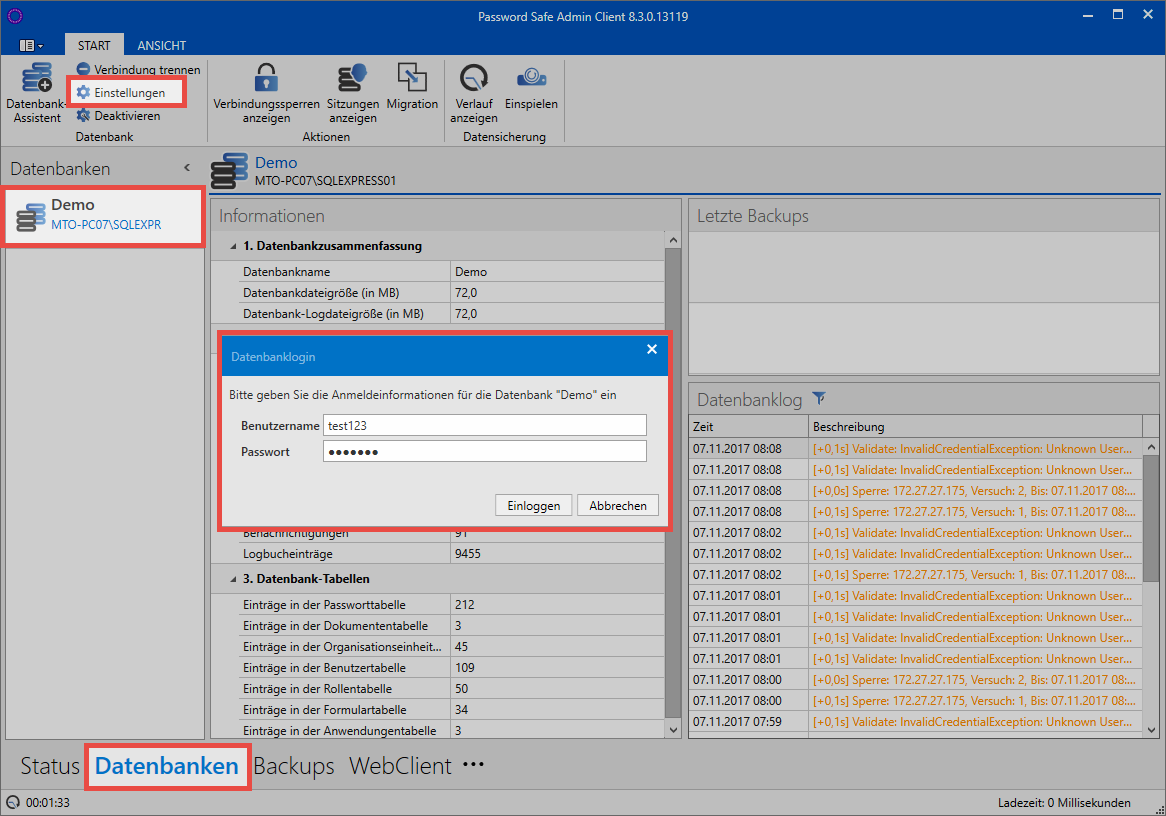Select the Logbucheinträge value 9455
This screenshot has width=1166, height=816.
468,553
